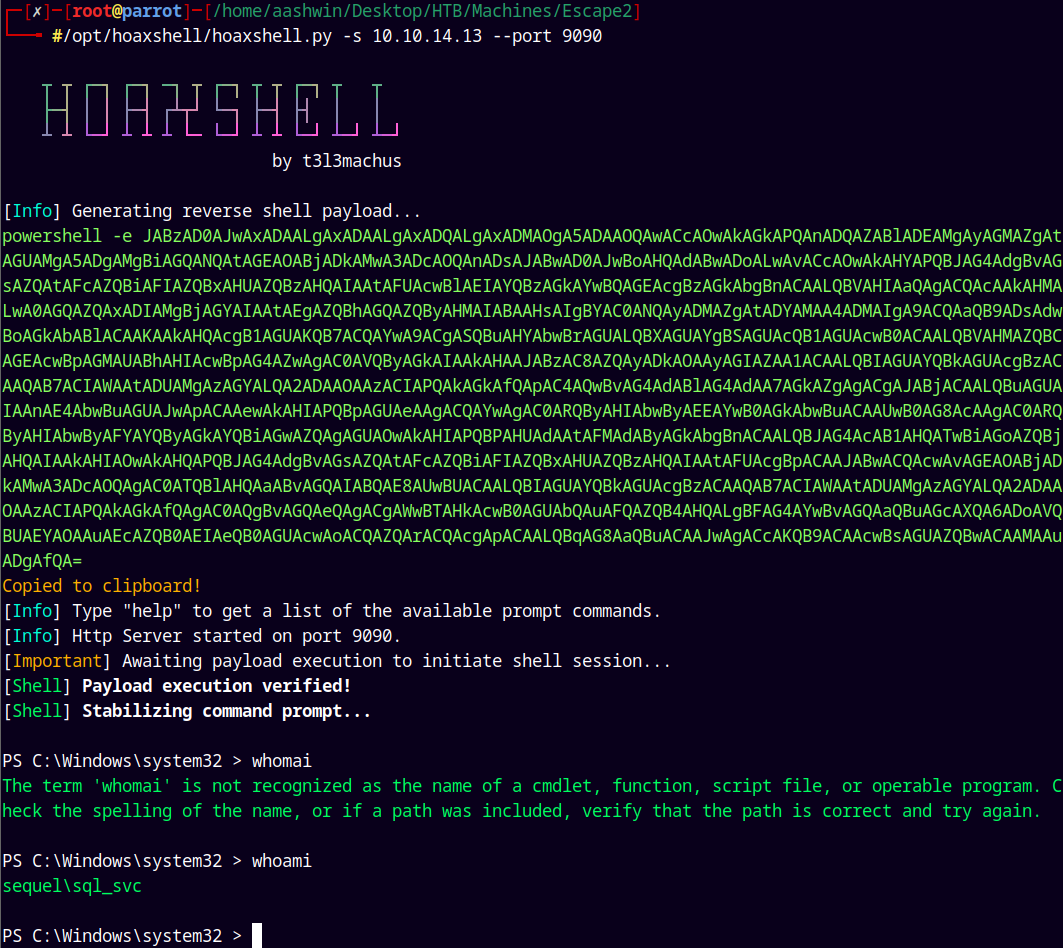The height and width of the screenshot is (948, 1063).
Task: Click the 'Type "help"' info line
Action: tap(332, 611)
